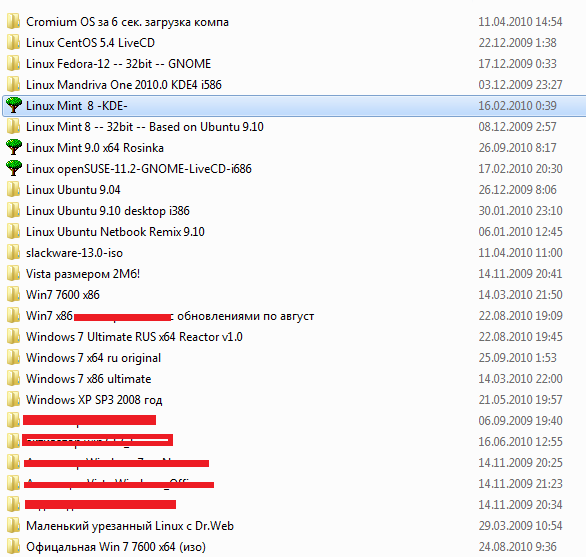The height and width of the screenshot is (557, 586).
Task: Click the date 06.01.2010 12:45
Action: tap(520, 232)
